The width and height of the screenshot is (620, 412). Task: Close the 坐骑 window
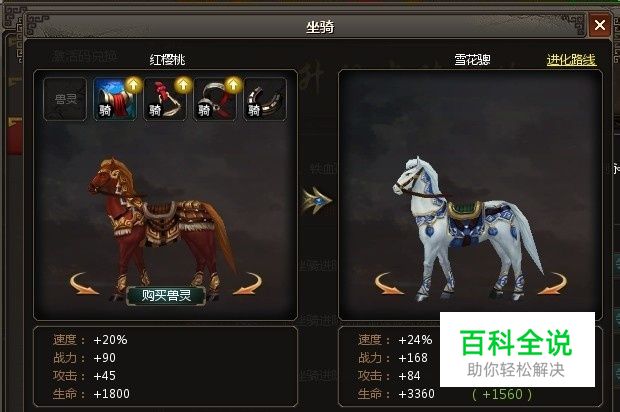600,25
